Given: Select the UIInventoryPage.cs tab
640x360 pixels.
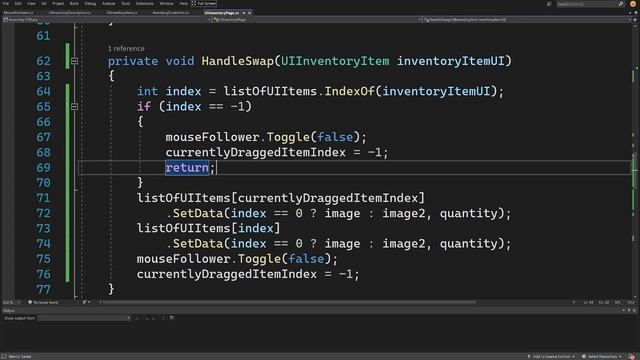Looking at the screenshot, I should point(222,13).
